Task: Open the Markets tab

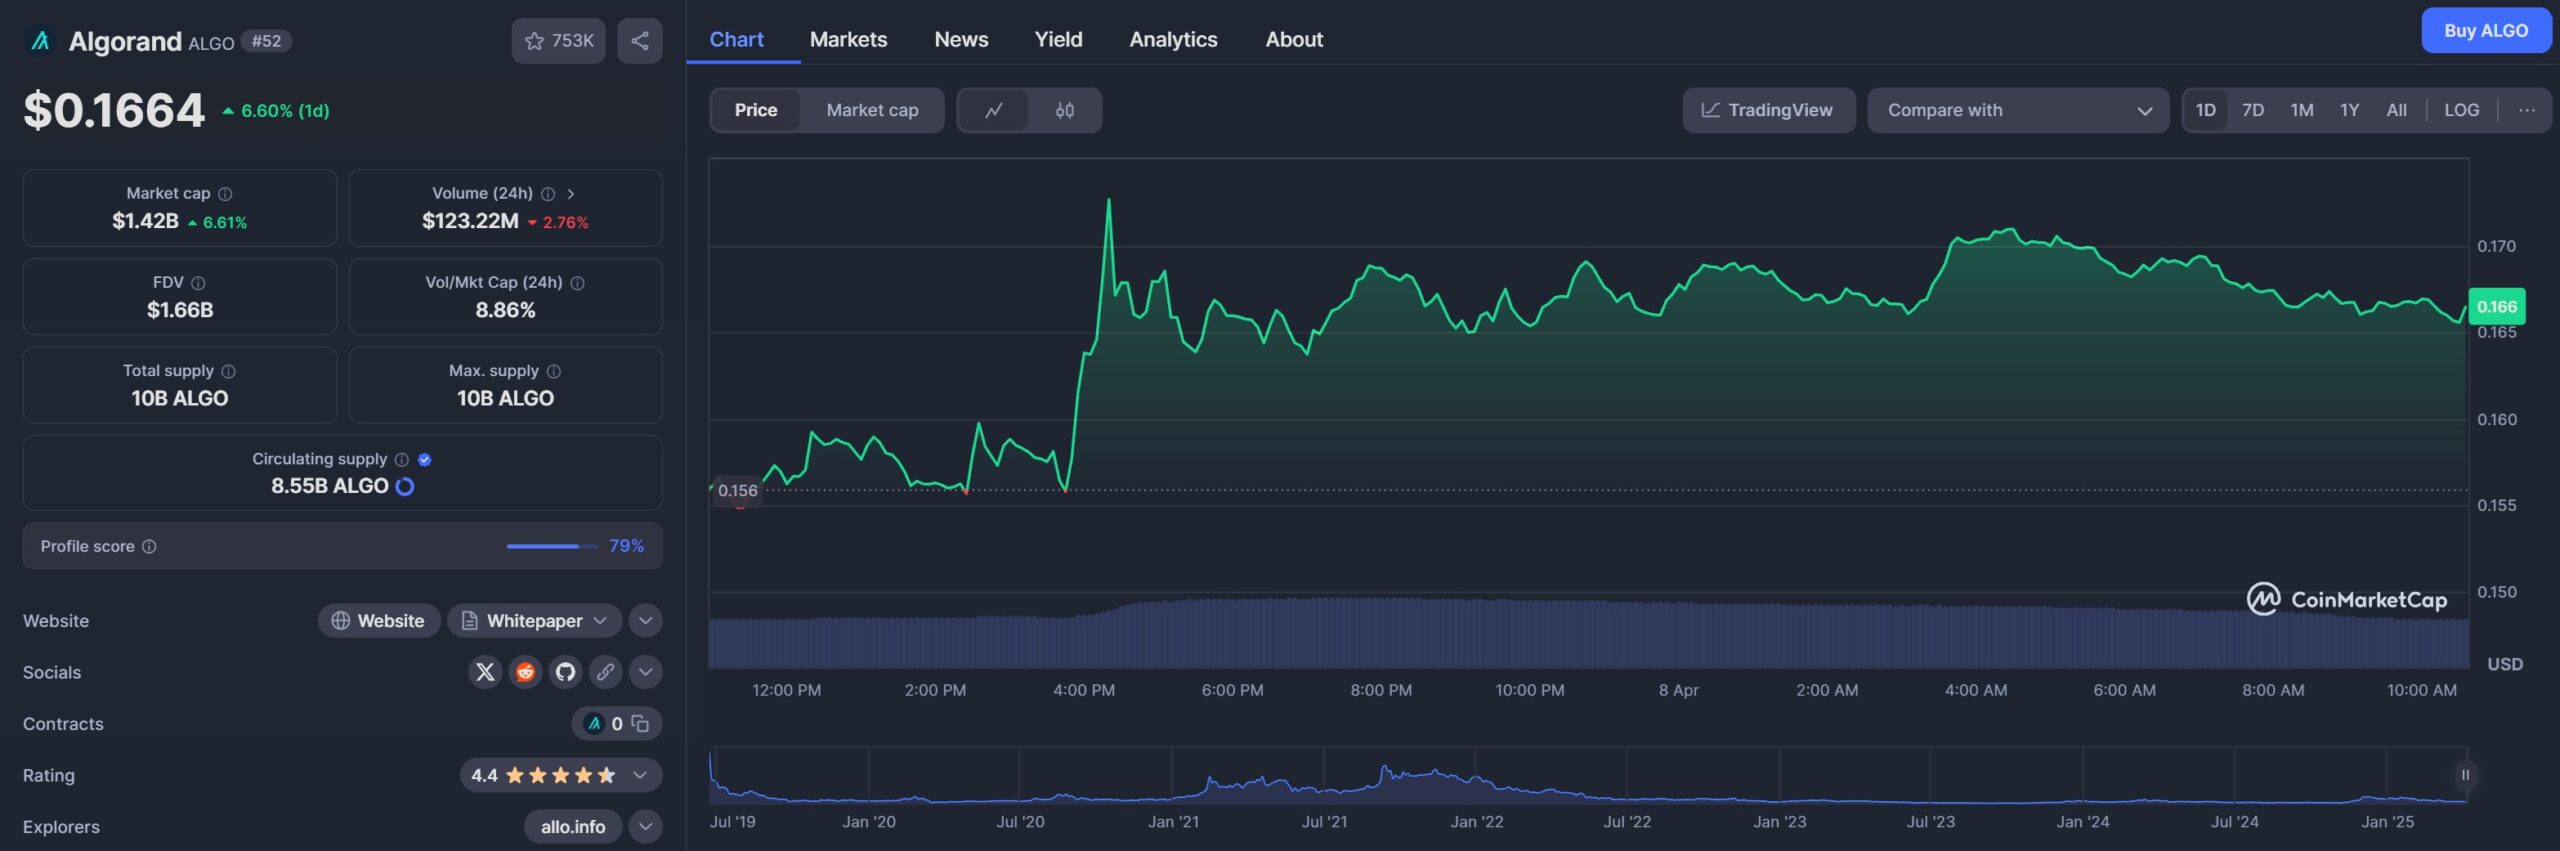Action: [848, 40]
